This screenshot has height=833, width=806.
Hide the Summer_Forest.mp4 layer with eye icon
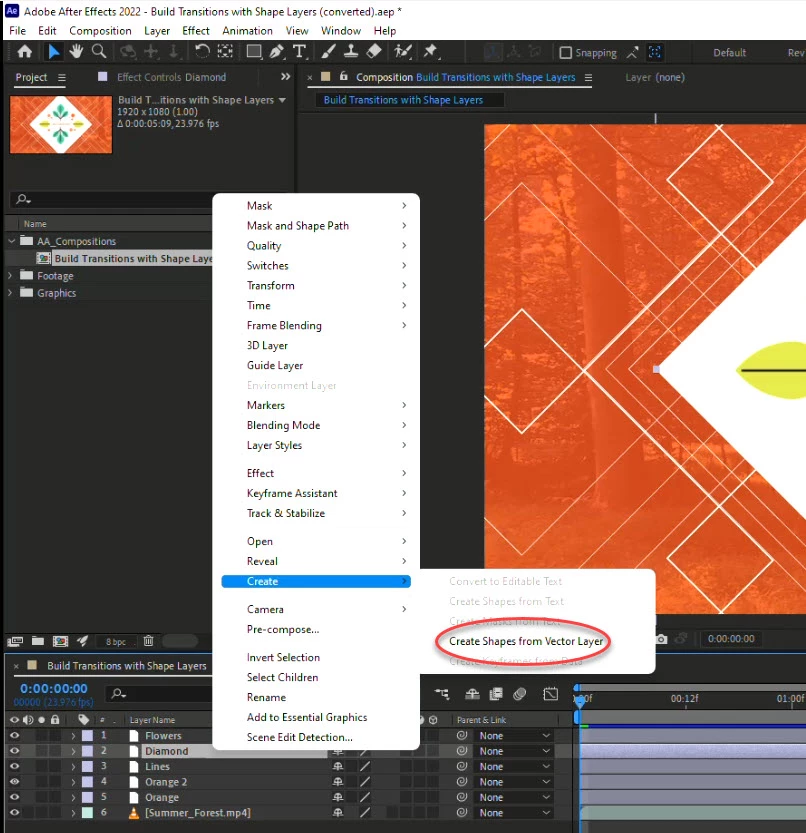[14, 813]
